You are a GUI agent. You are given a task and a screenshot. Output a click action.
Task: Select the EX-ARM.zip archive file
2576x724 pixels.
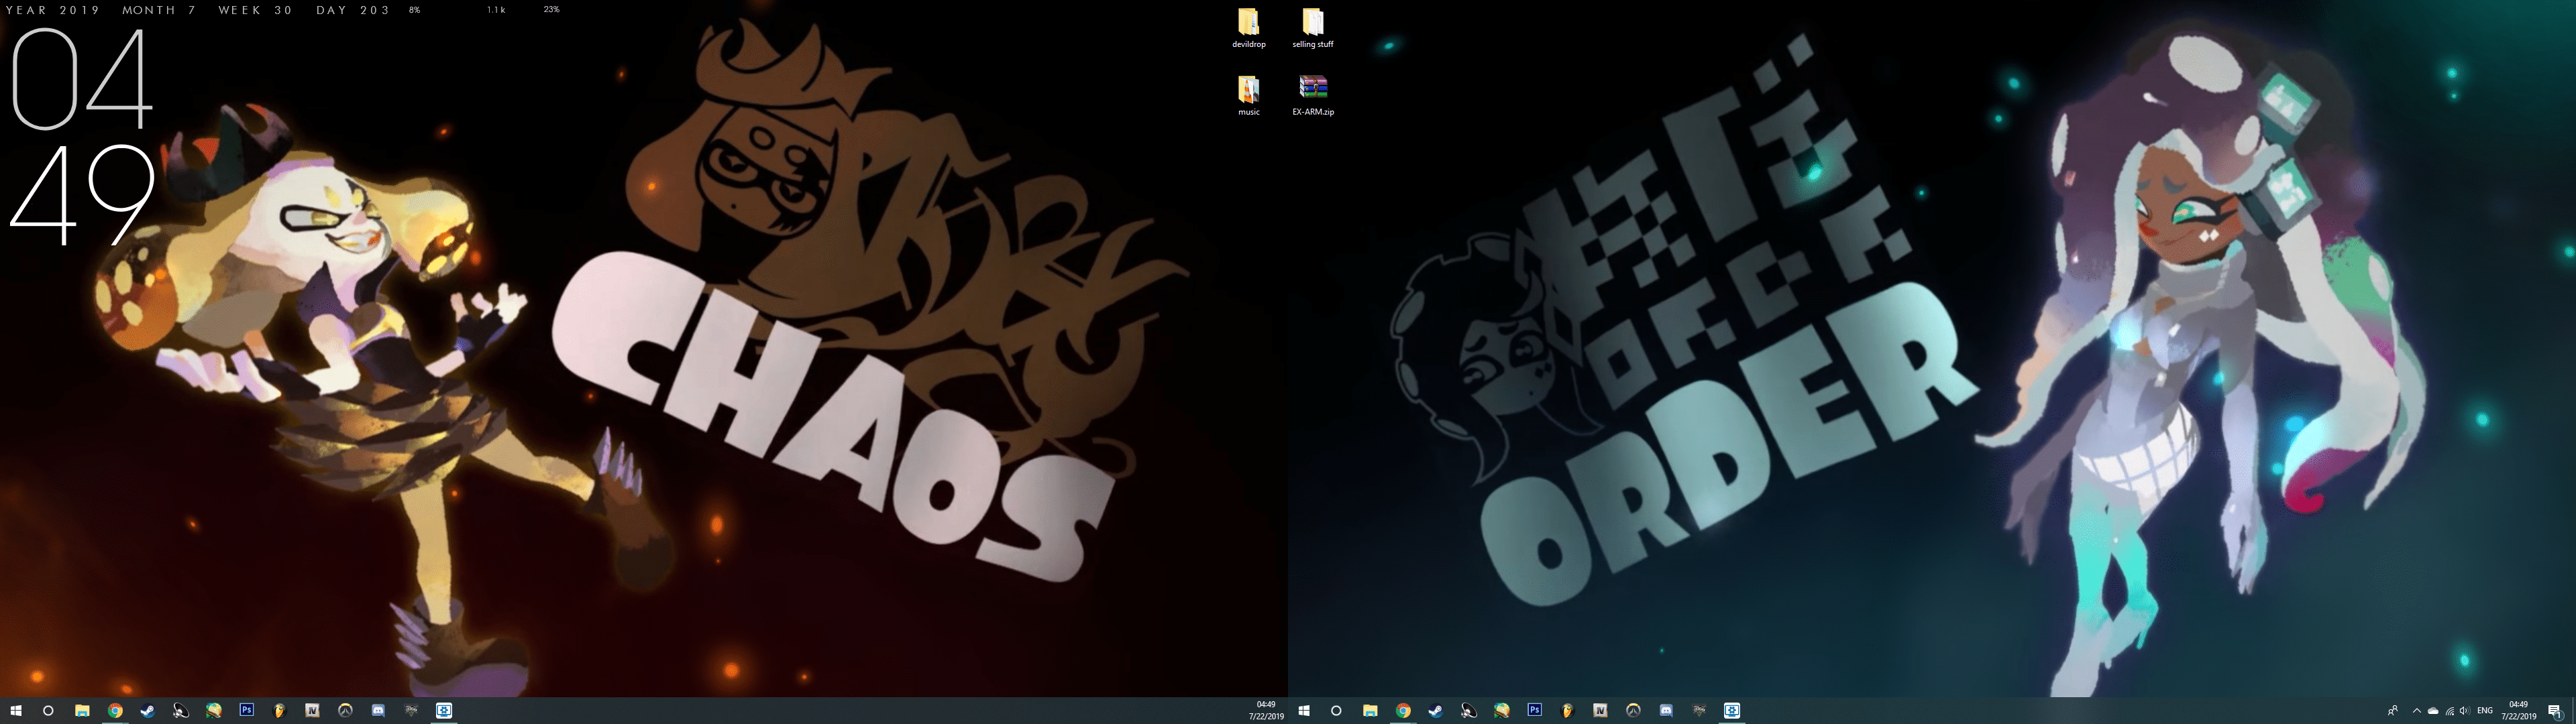click(1313, 96)
